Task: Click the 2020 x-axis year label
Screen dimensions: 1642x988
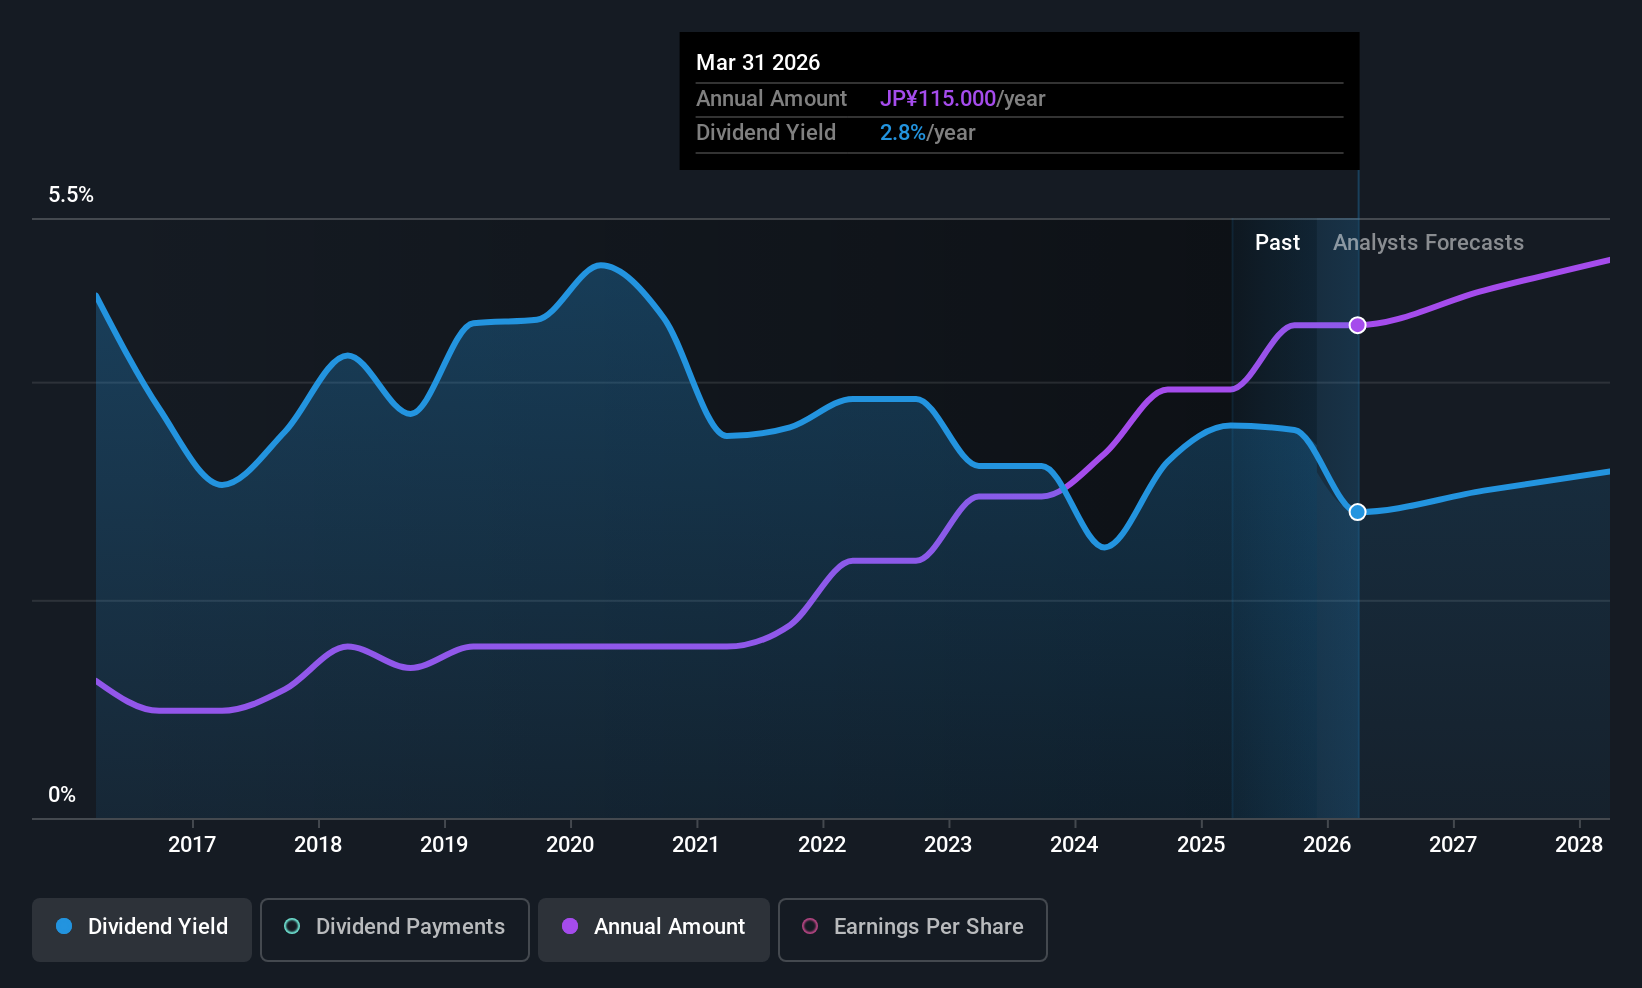Action: pos(570,845)
